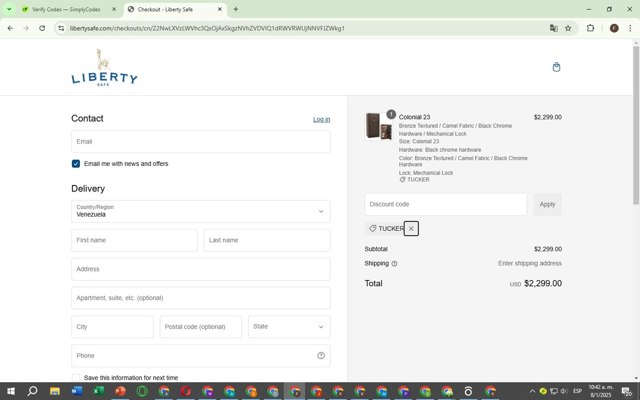
Task: Open the browser extensions puzzle icon
Action: [590, 28]
